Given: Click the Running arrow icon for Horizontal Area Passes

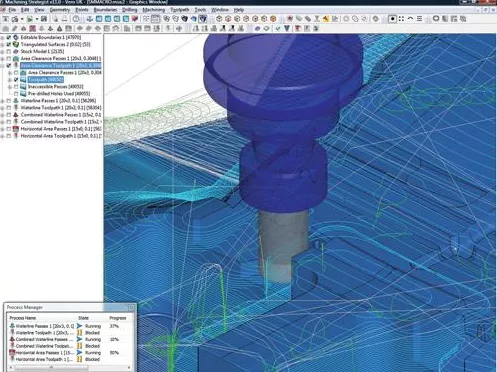Looking at the screenshot, I should (x=79, y=353).
